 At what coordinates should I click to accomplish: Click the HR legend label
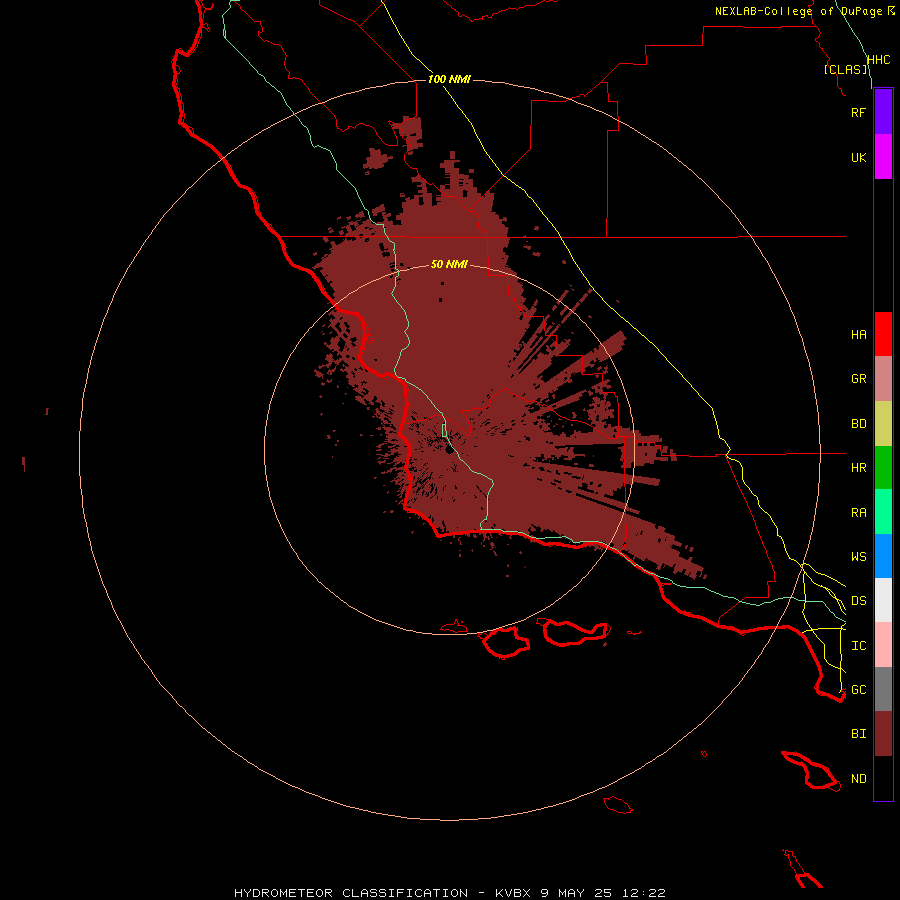858,468
